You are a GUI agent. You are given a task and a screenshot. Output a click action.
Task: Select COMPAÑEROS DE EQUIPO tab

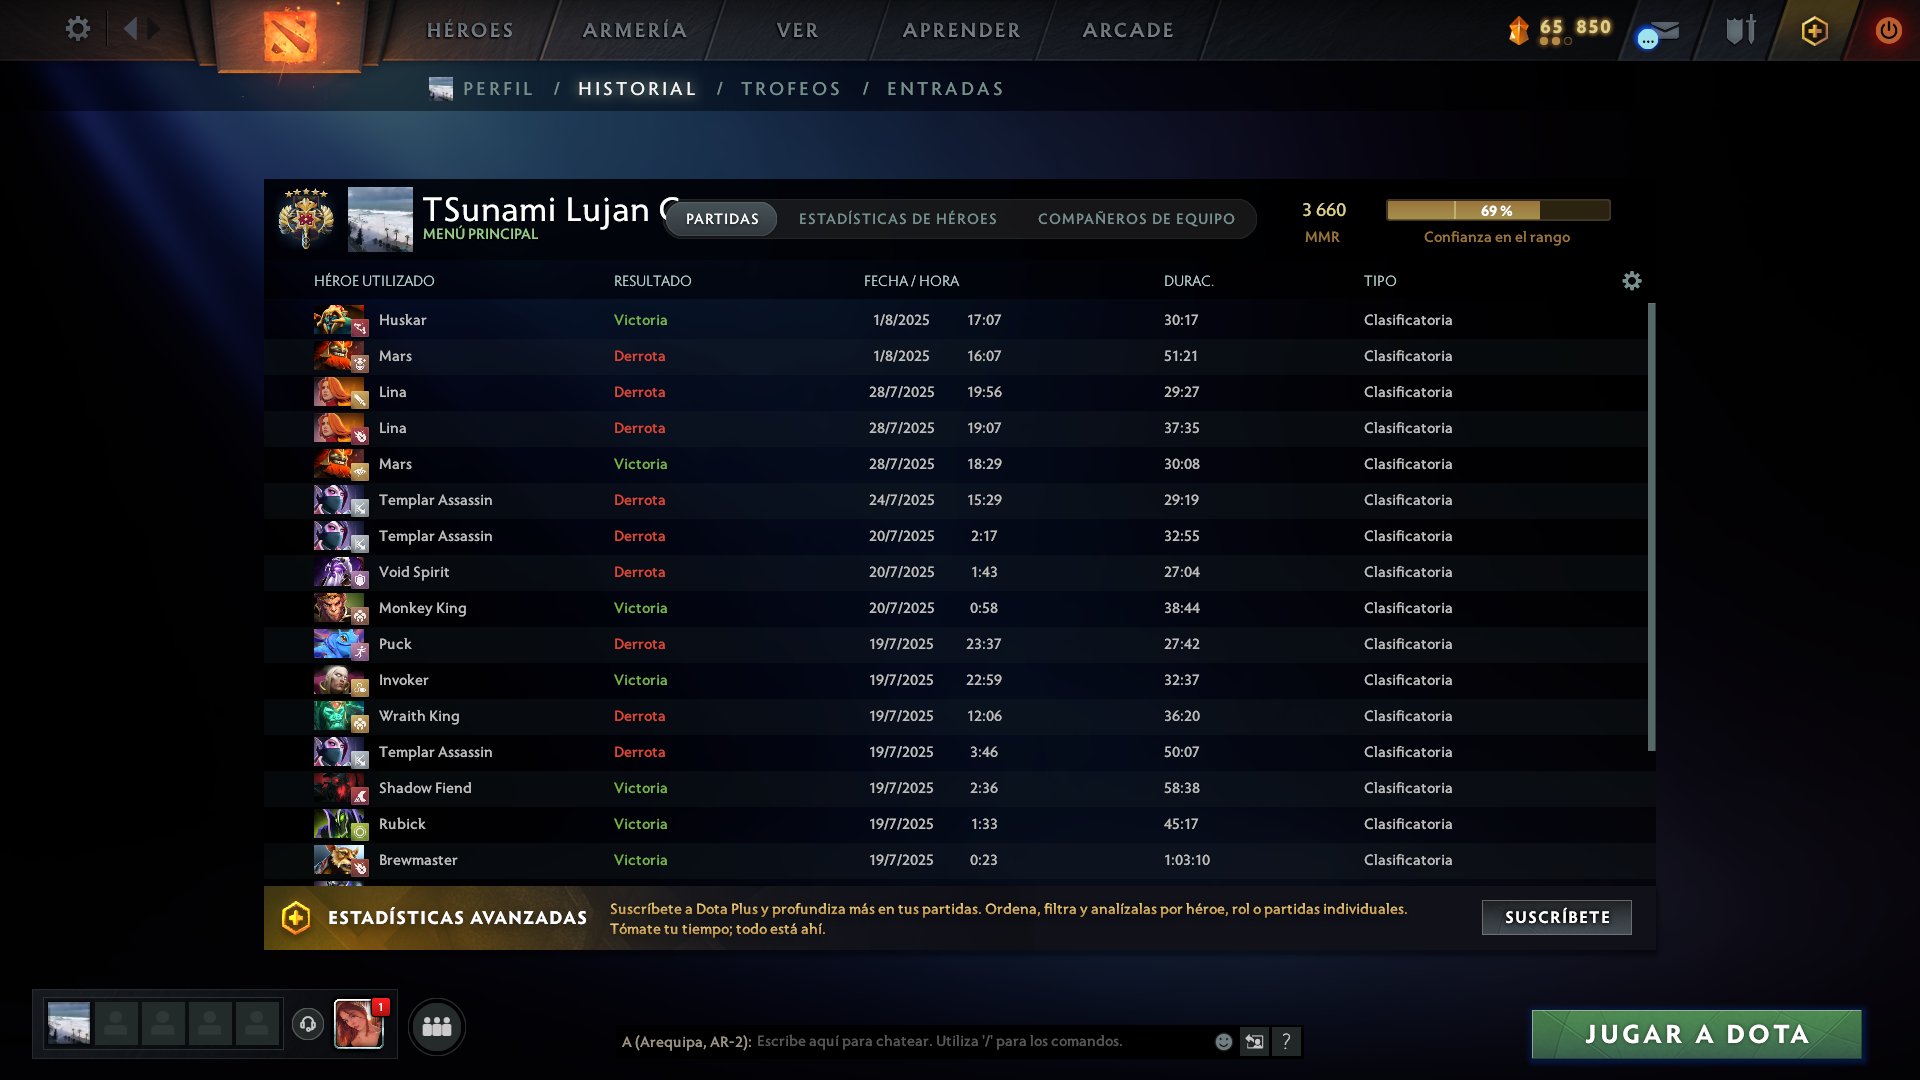[1136, 219]
